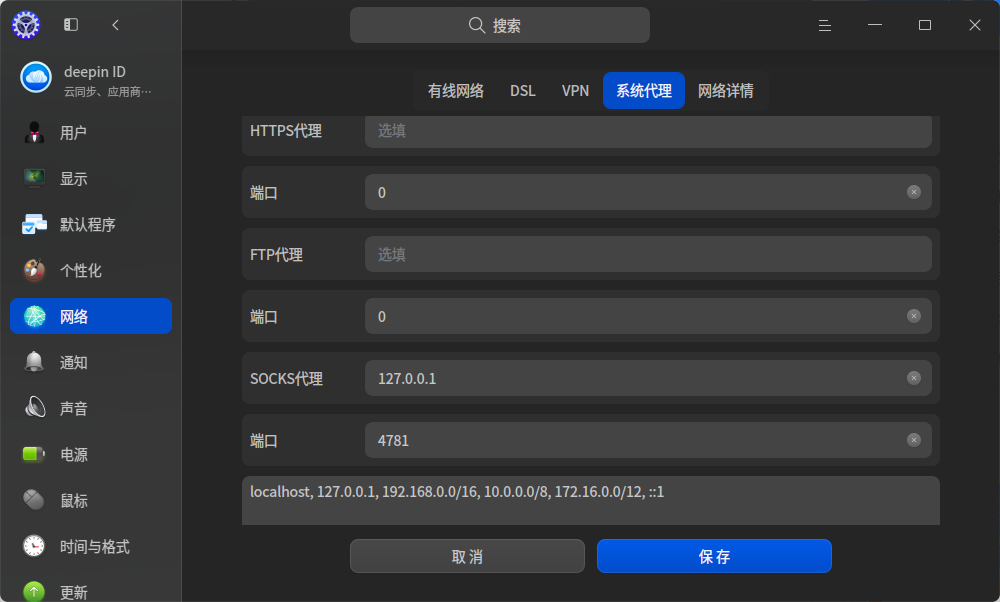Clear the HTTPS proxy port value
Viewport: 1000px width, 602px height.
tap(914, 192)
